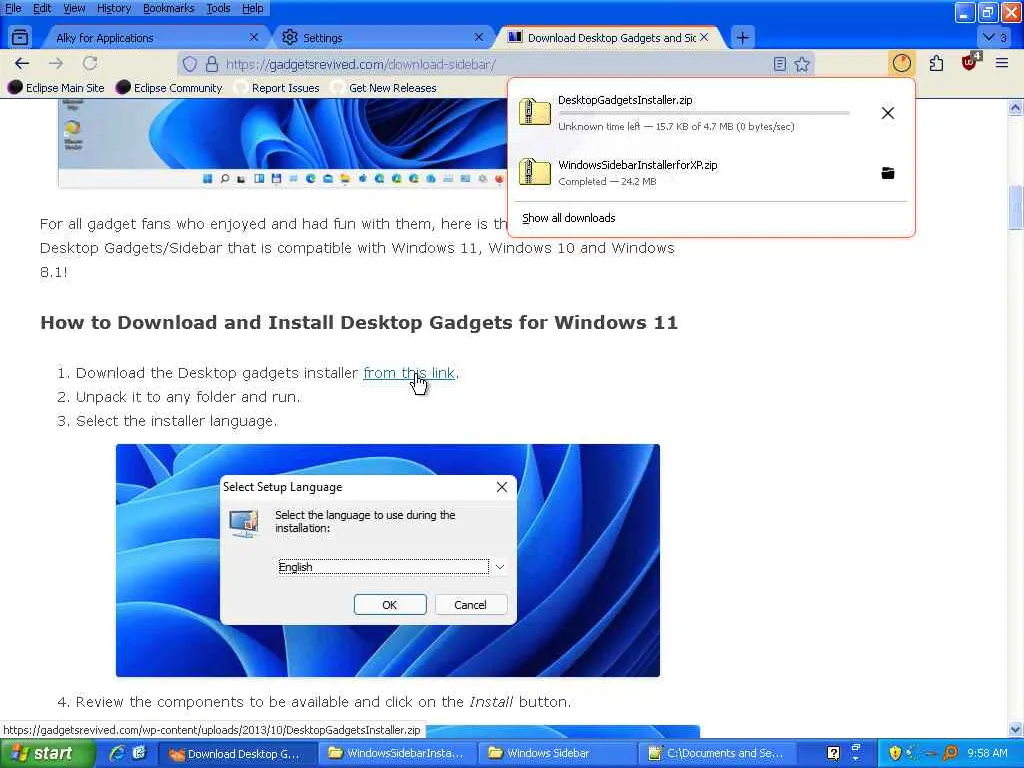Click the scrollbar up arrow
Image resolution: width=1024 pixels, height=768 pixels.
click(x=1016, y=106)
